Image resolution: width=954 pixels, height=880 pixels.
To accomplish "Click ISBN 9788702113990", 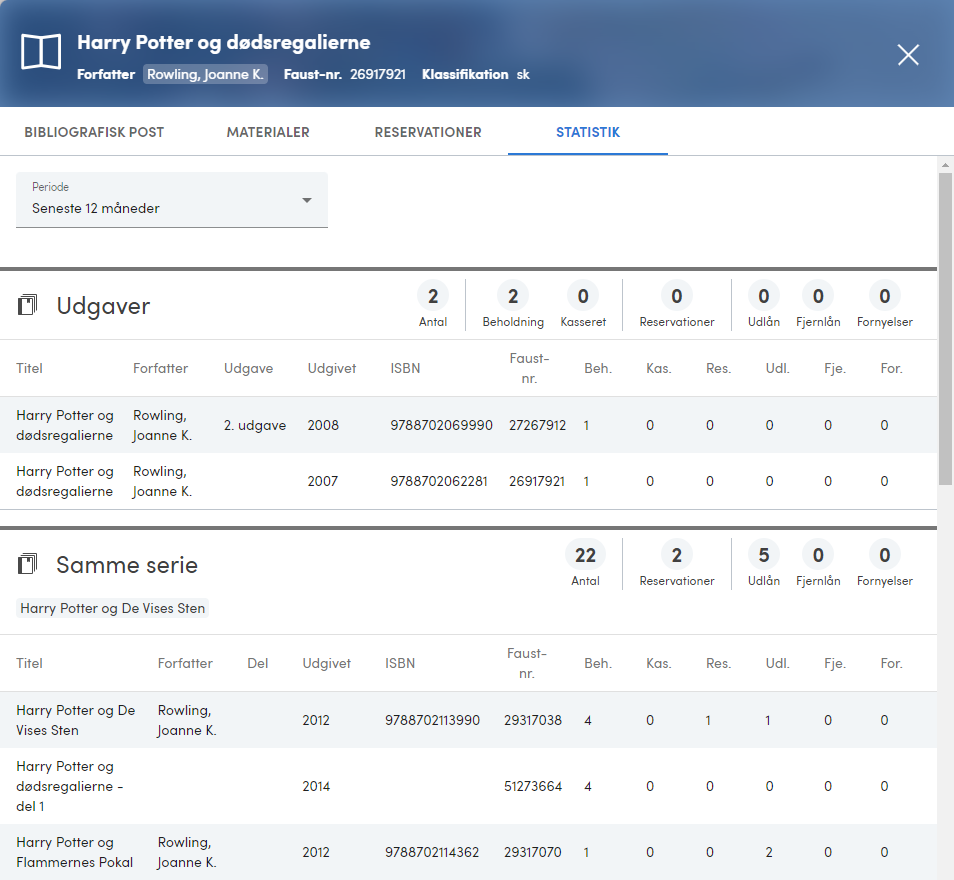I will 432,721.
